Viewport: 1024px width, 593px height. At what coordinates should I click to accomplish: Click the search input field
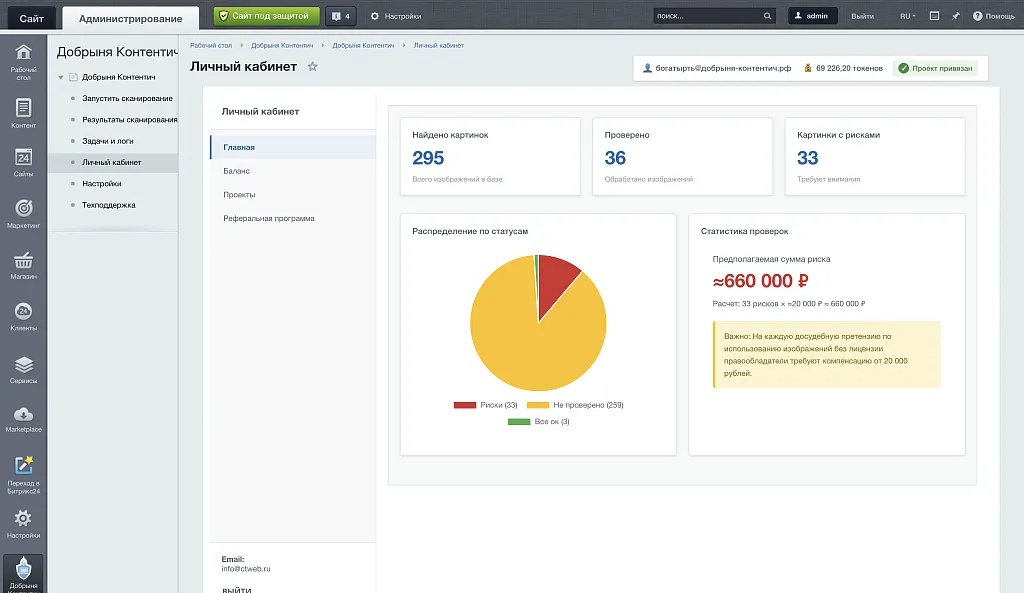tap(707, 16)
